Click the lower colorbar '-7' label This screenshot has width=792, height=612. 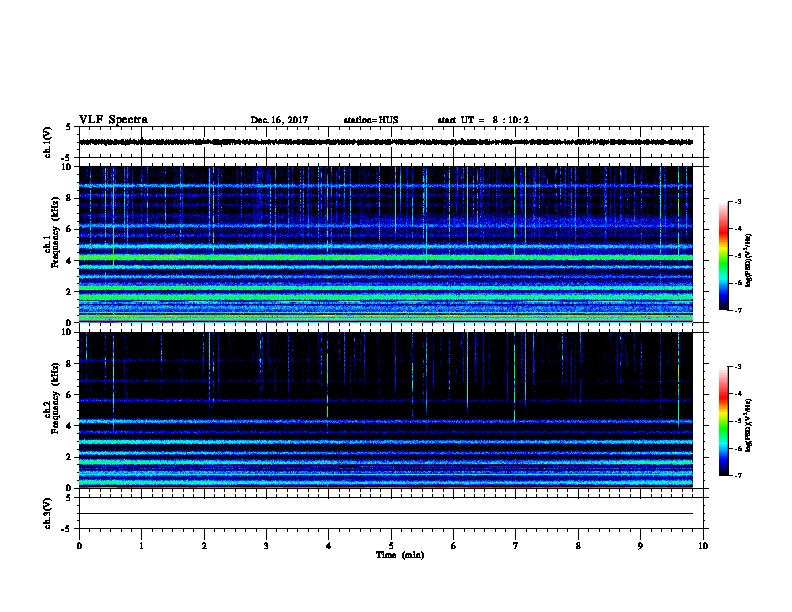click(x=737, y=475)
